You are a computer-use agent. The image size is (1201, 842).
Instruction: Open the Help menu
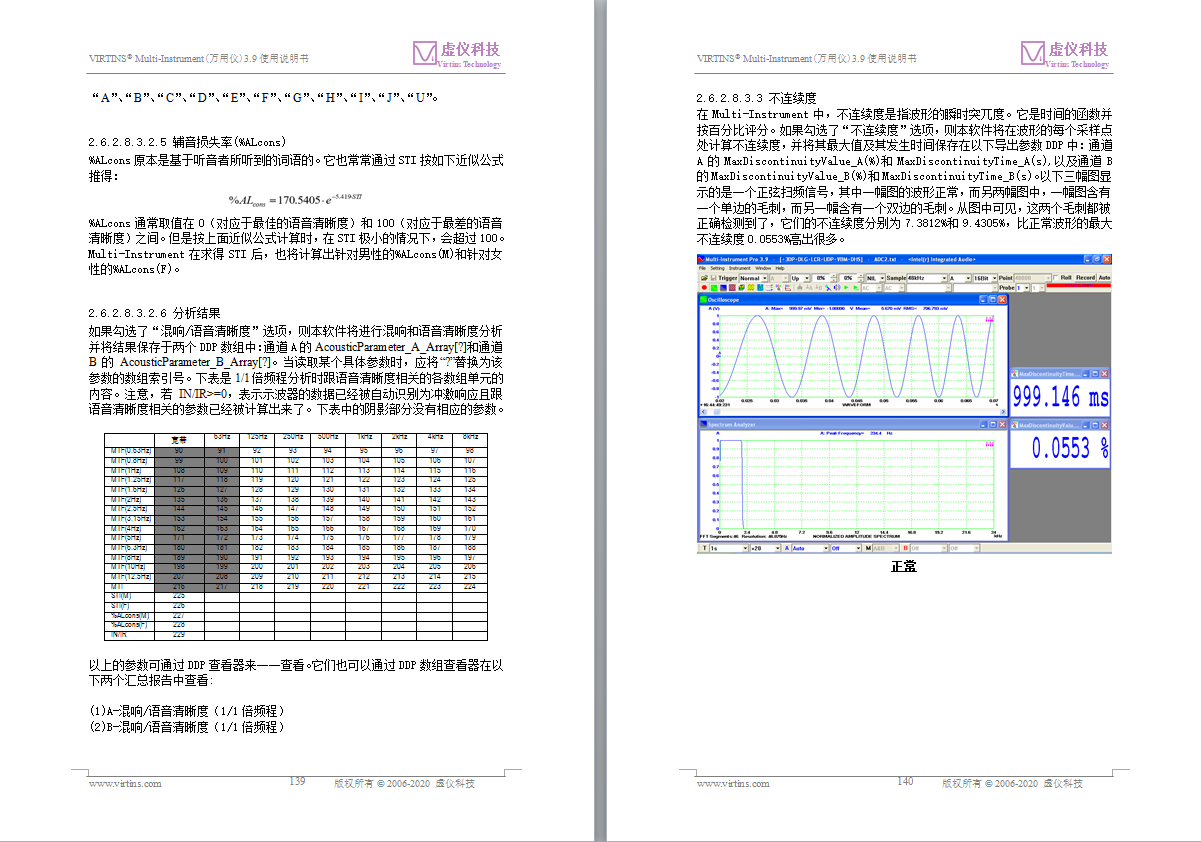780,268
